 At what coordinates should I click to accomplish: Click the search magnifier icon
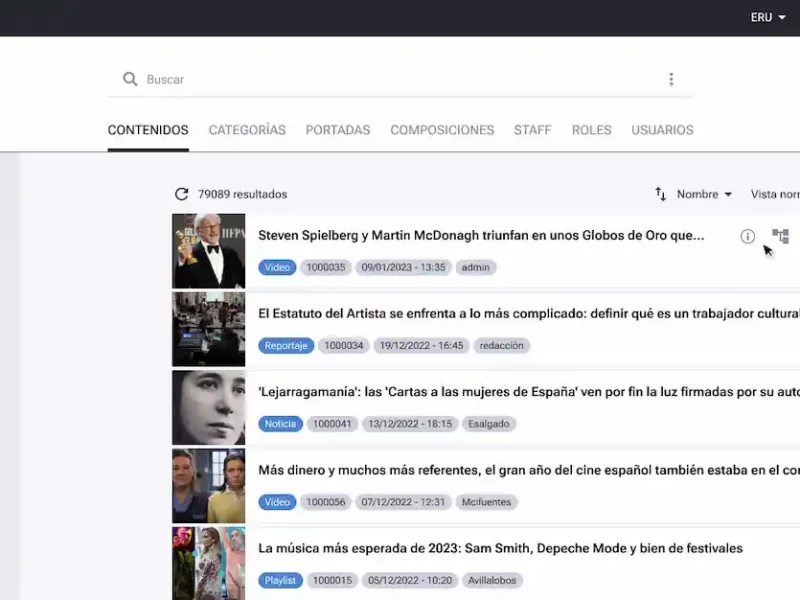pyautogui.click(x=130, y=79)
